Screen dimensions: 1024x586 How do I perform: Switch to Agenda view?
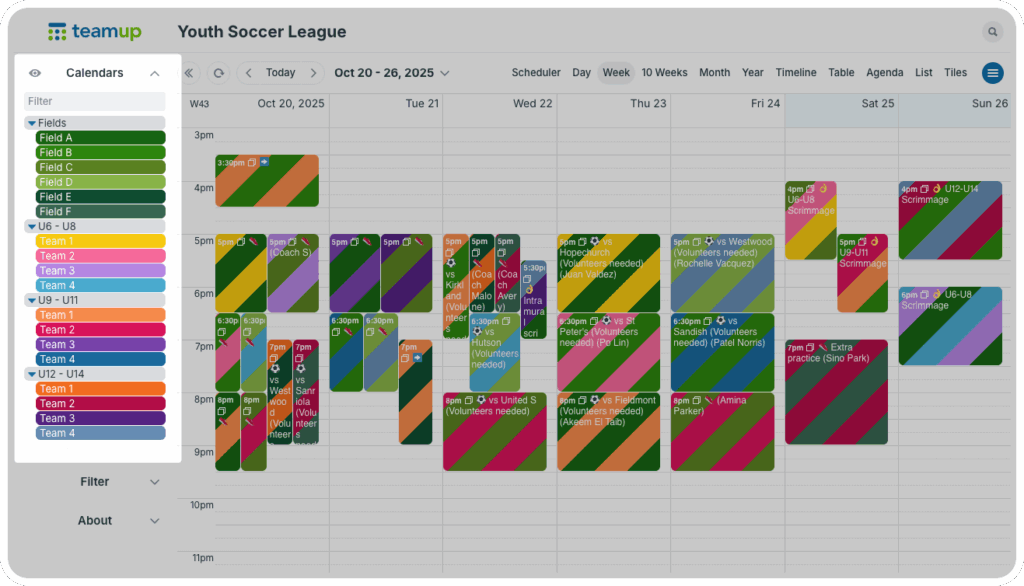[884, 73]
